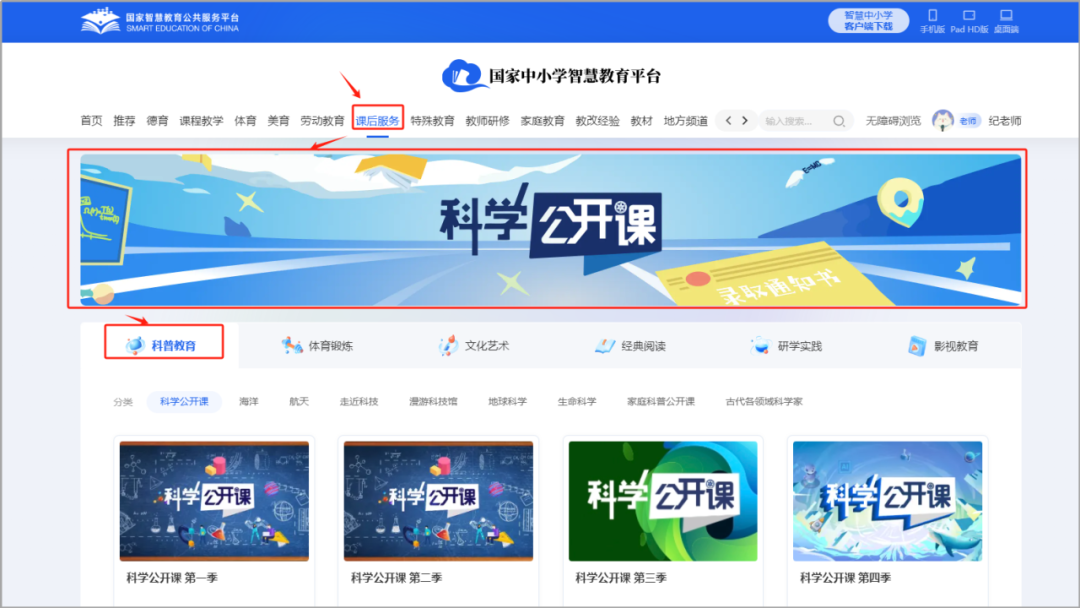Open 无障碍浏览 accessibility mode
The width and height of the screenshot is (1080, 608).
pos(893,119)
